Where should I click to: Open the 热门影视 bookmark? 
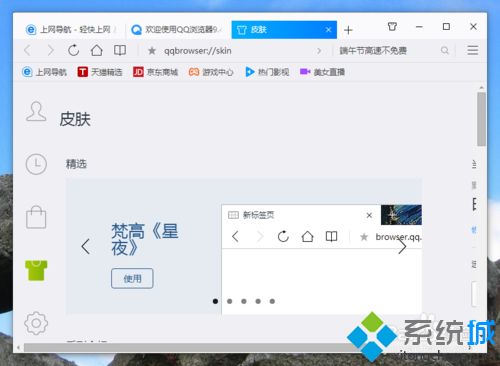click(x=267, y=72)
